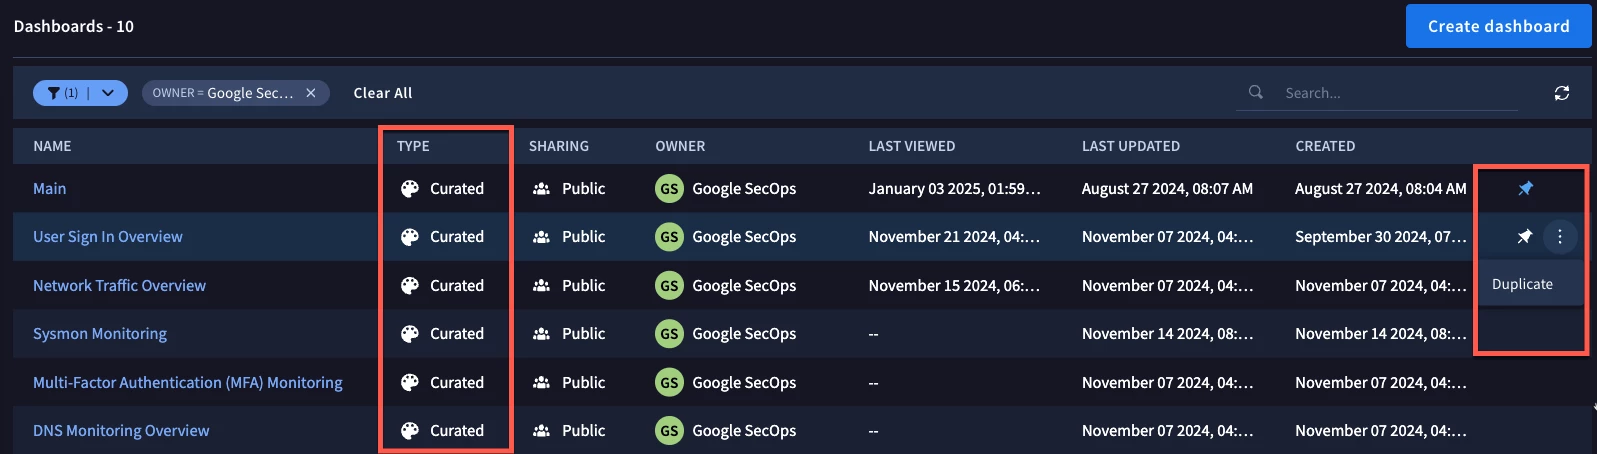Click Dashboards - 10 heading
The height and width of the screenshot is (454, 1597).
pos(74,26)
